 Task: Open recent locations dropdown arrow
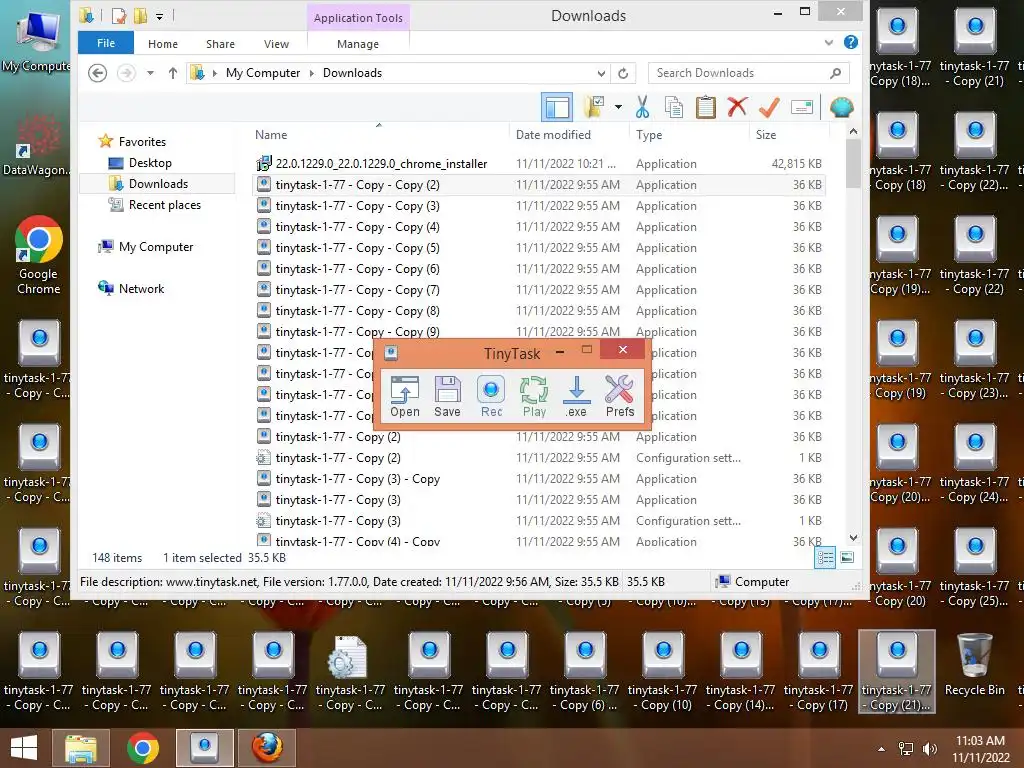click(150, 73)
